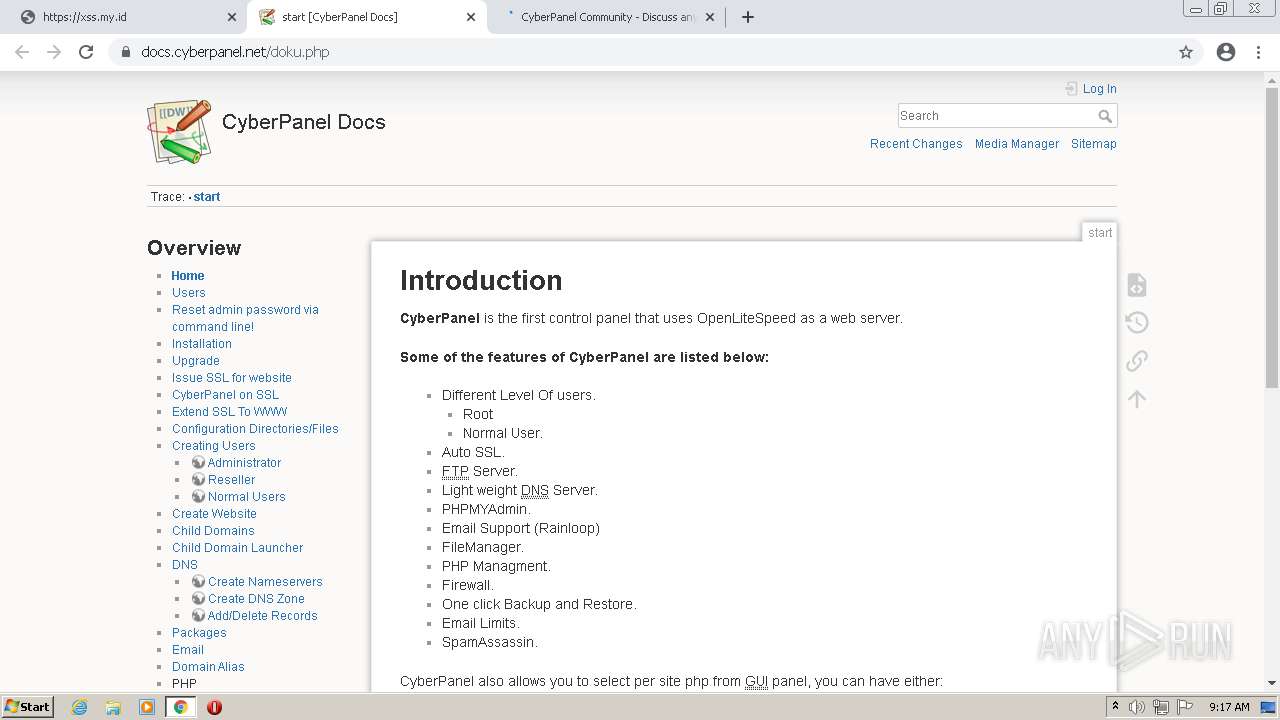Go forward in browser history
1280x720 pixels.
point(54,52)
